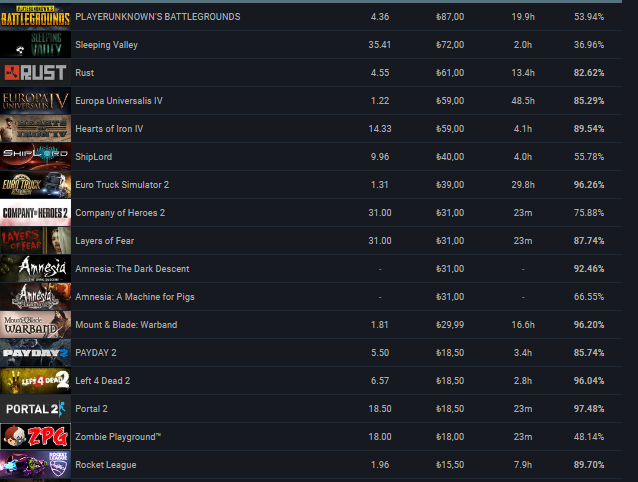Open the Layers of Fear thumbnail
Image resolution: width=638 pixels, height=482 pixels.
pos(35,241)
